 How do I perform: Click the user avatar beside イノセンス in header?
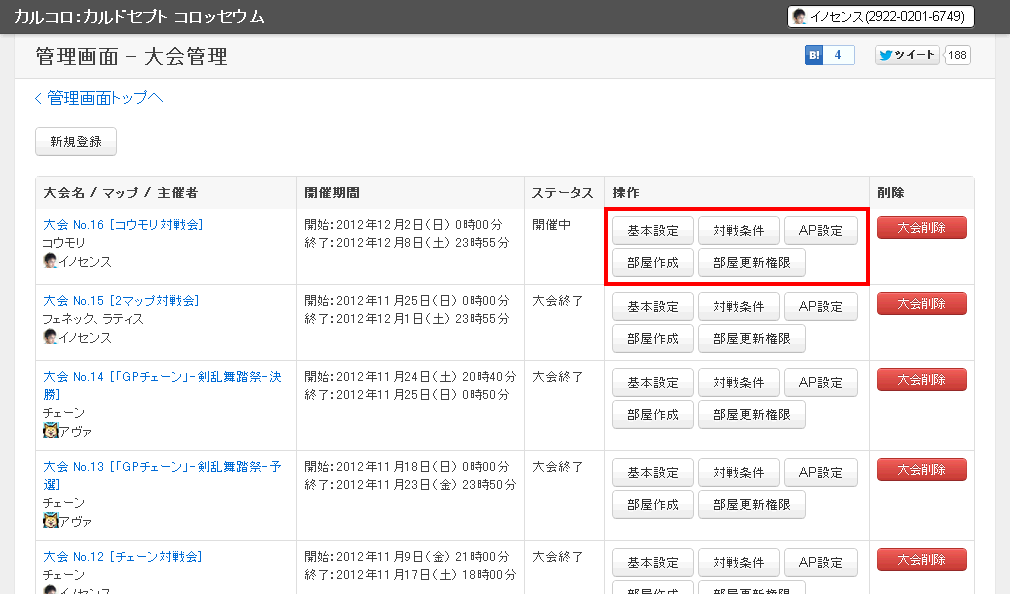(x=799, y=17)
